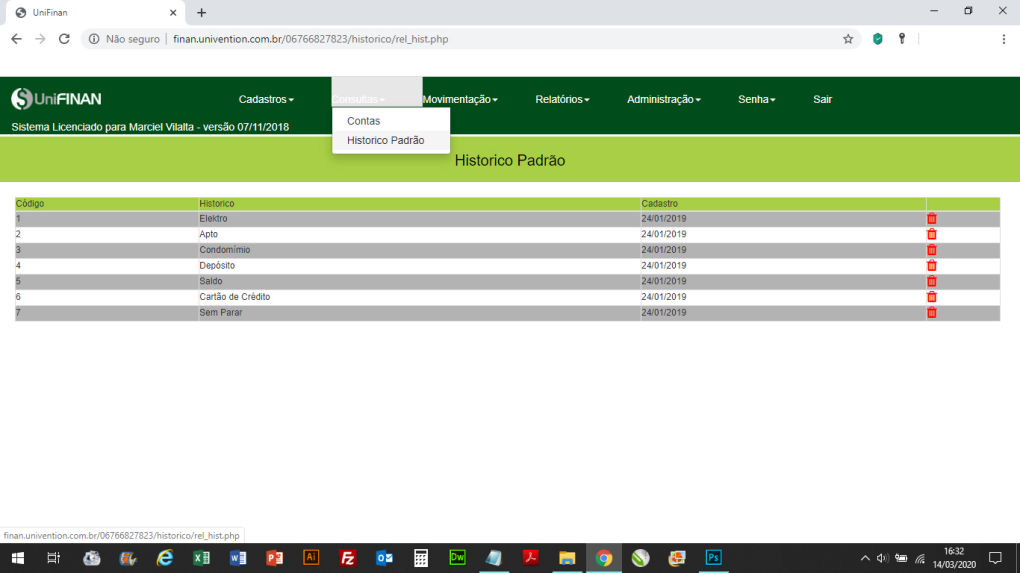Delete the Saldo row with its trash icon

click(x=932, y=281)
